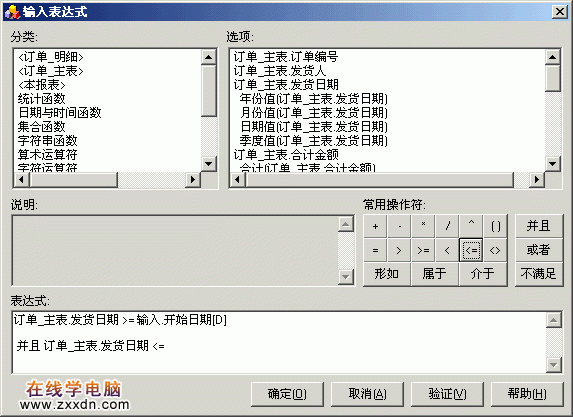Insert the not-equal (<>) operator

[495, 250]
